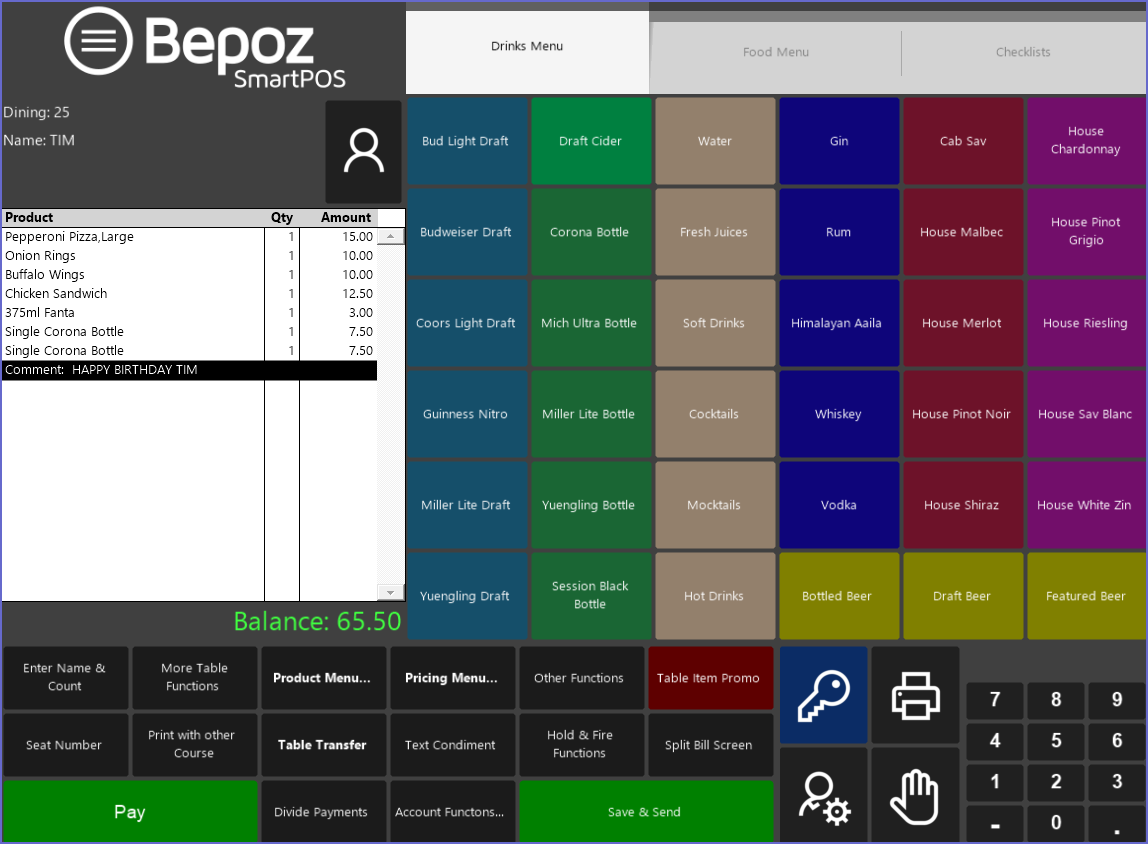The height and width of the screenshot is (844, 1148).
Task: Add a Draft Cider
Action: point(591,141)
